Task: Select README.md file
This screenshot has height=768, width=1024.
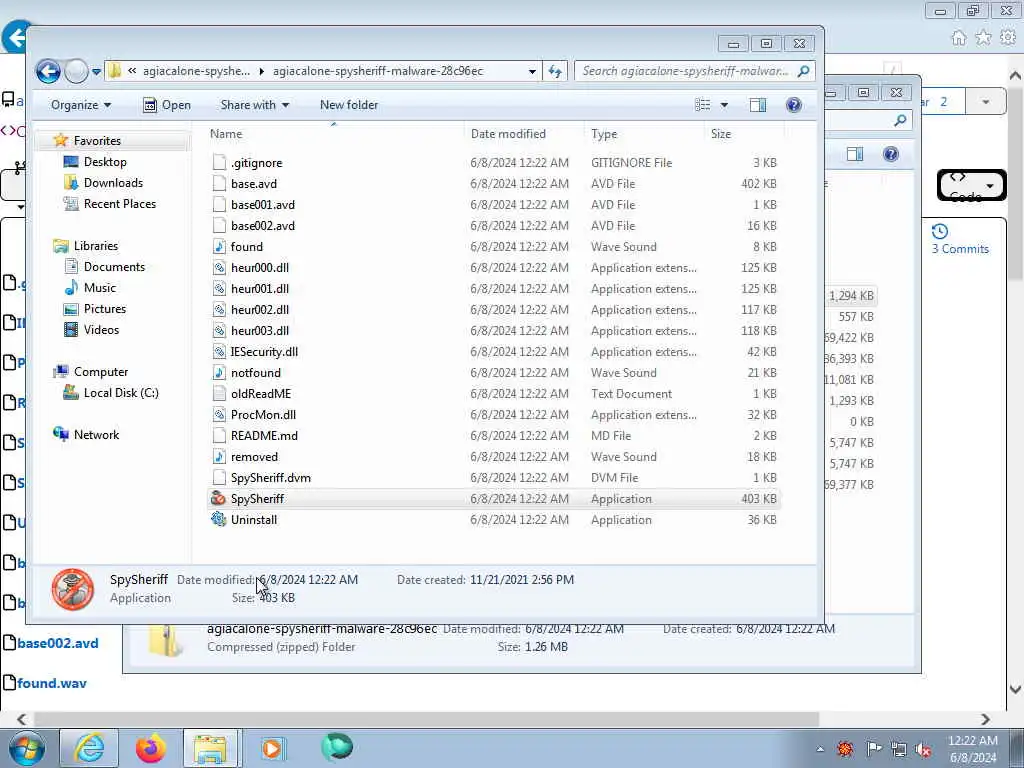Action: point(264,436)
